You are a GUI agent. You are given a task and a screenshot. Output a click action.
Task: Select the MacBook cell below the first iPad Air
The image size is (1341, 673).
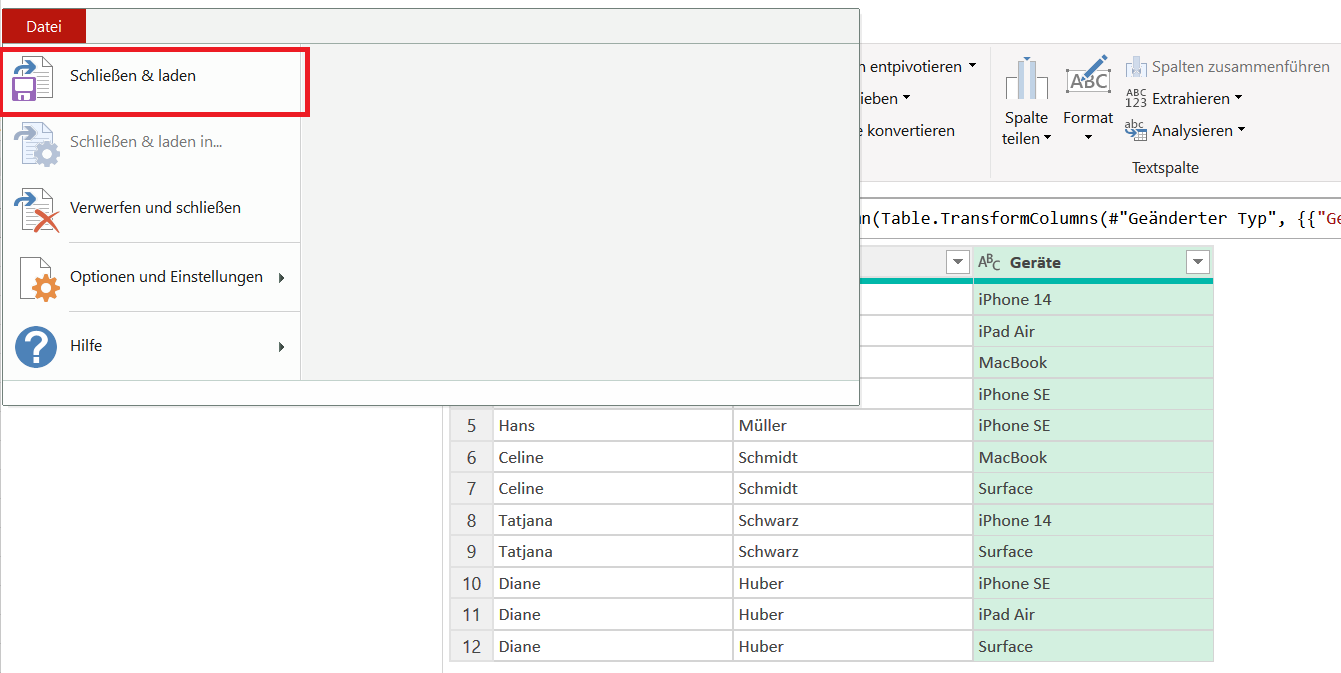point(1093,363)
